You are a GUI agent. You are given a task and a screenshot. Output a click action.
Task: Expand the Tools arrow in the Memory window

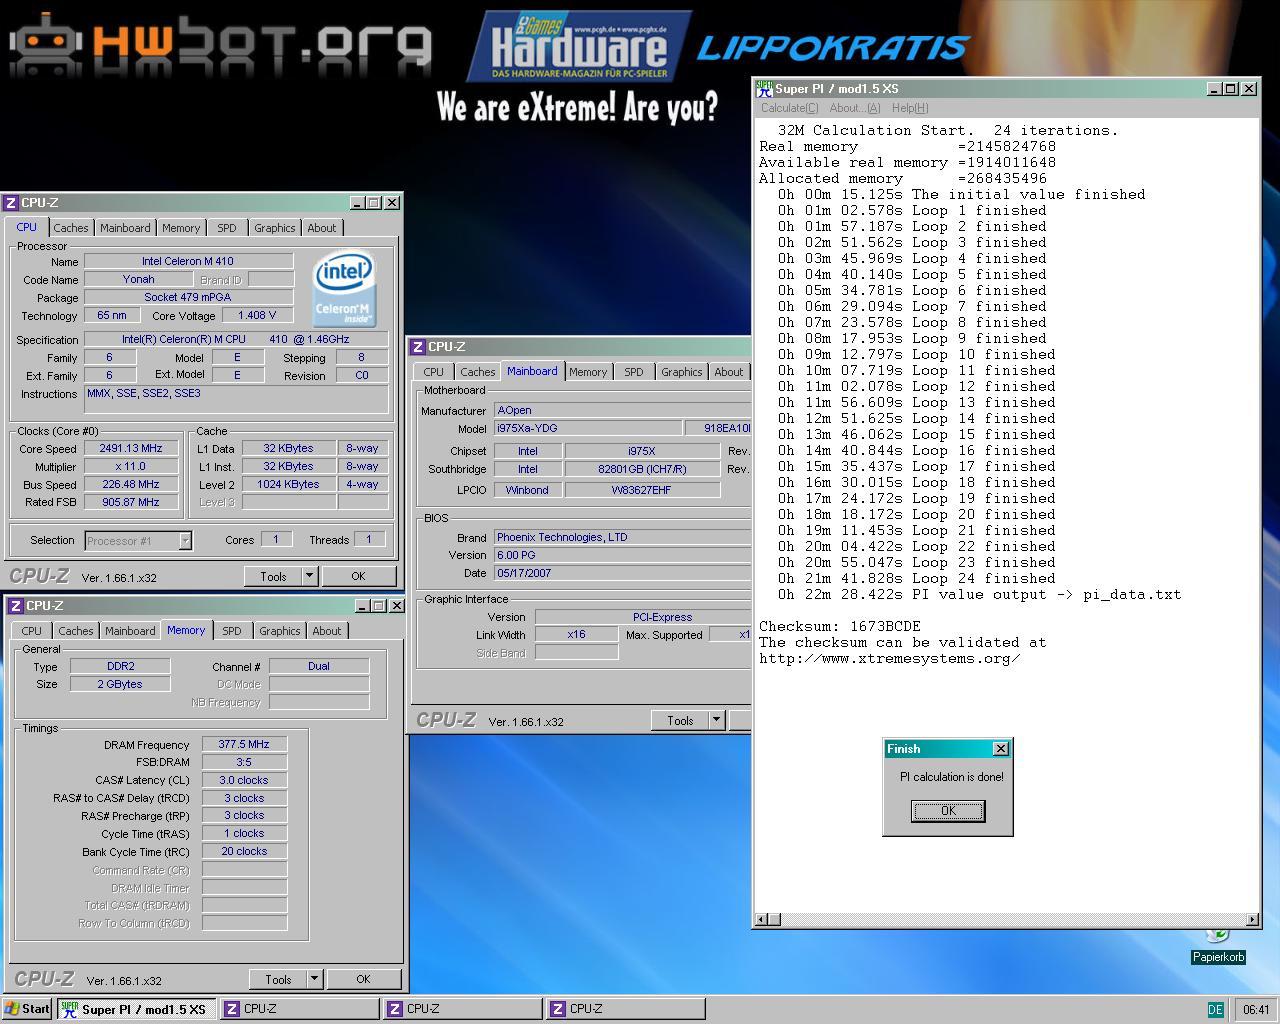coord(315,979)
